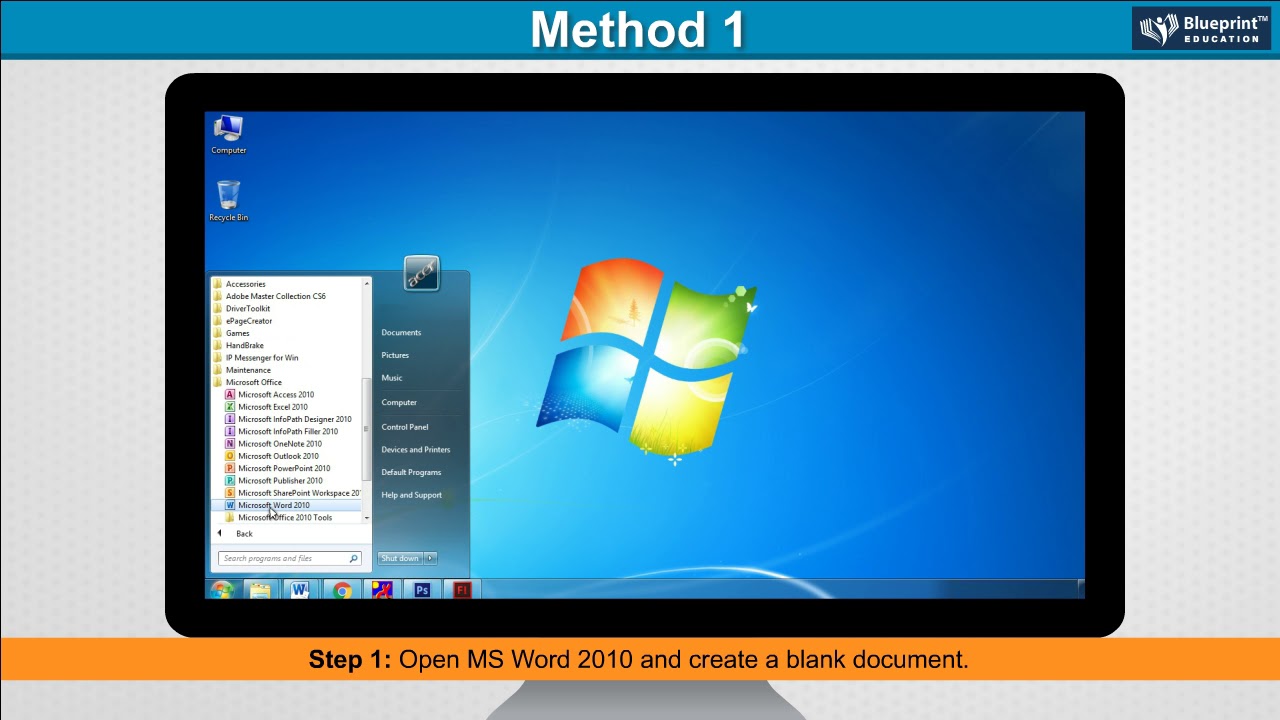Open Pictures from the Start menu
This screenshot has height=720, width=1280.
pos(395,355)
